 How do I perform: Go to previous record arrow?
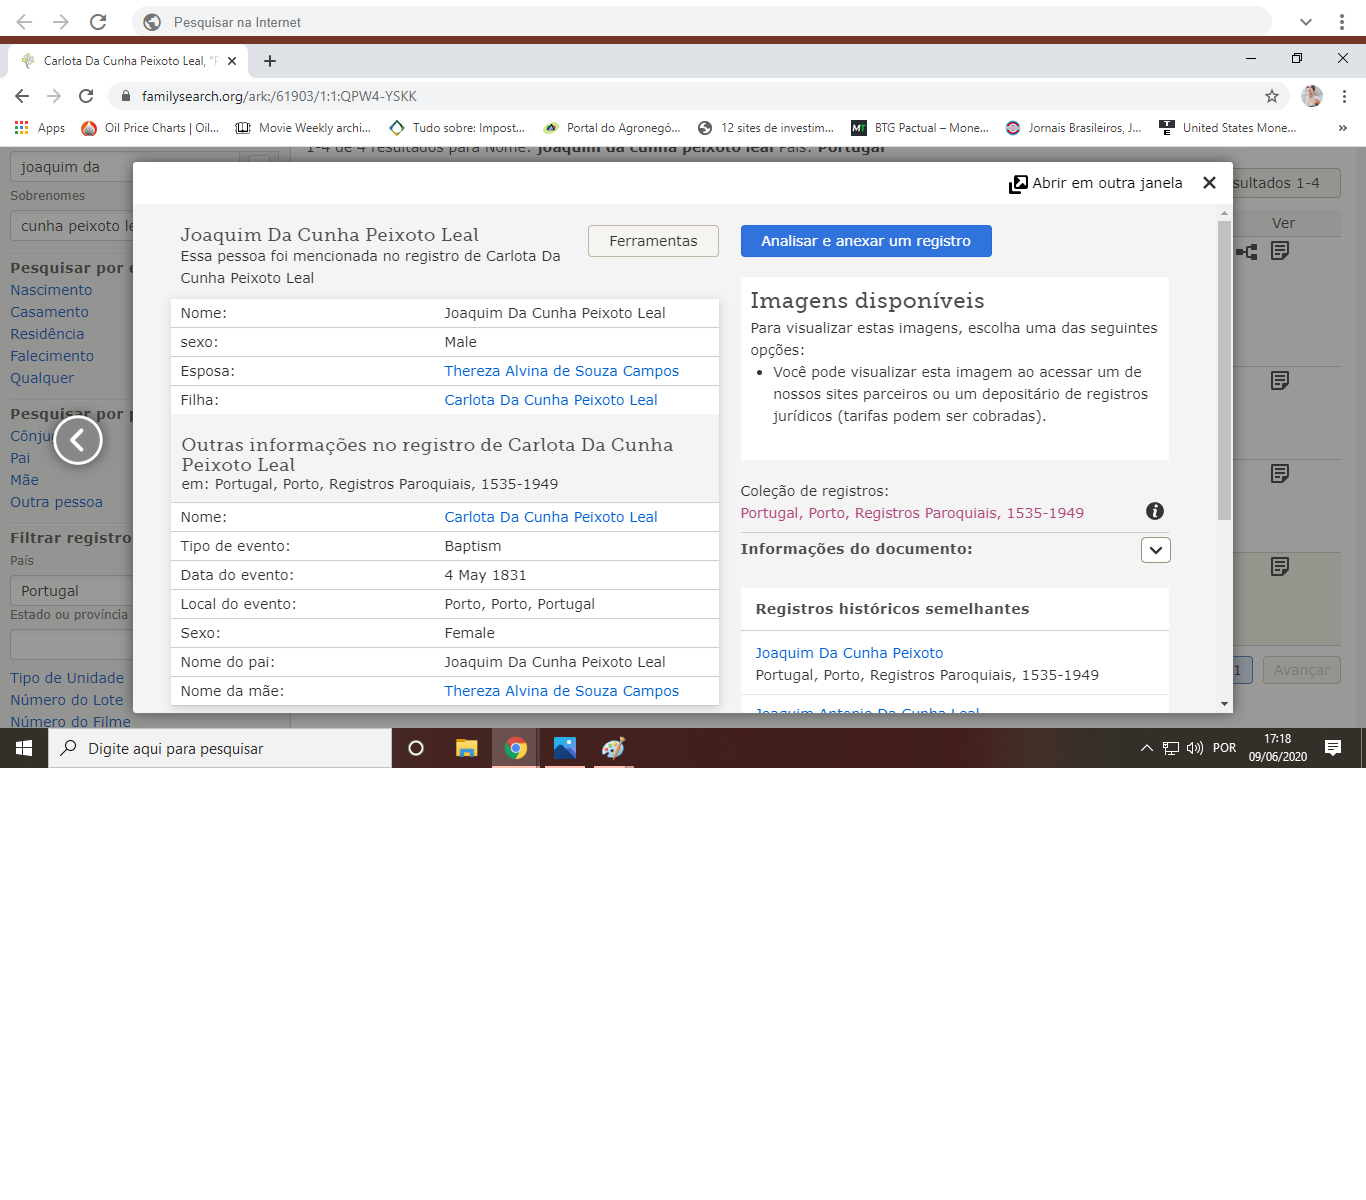click(x=78, y=440)
